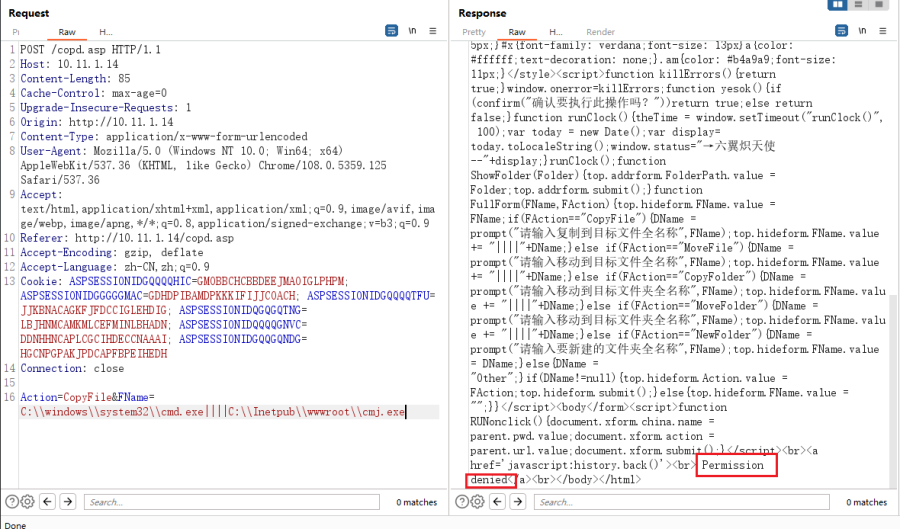Click the POST /copd.asp request line
The width and height of the screenshot is (900, 529).
tap(91, 50)
